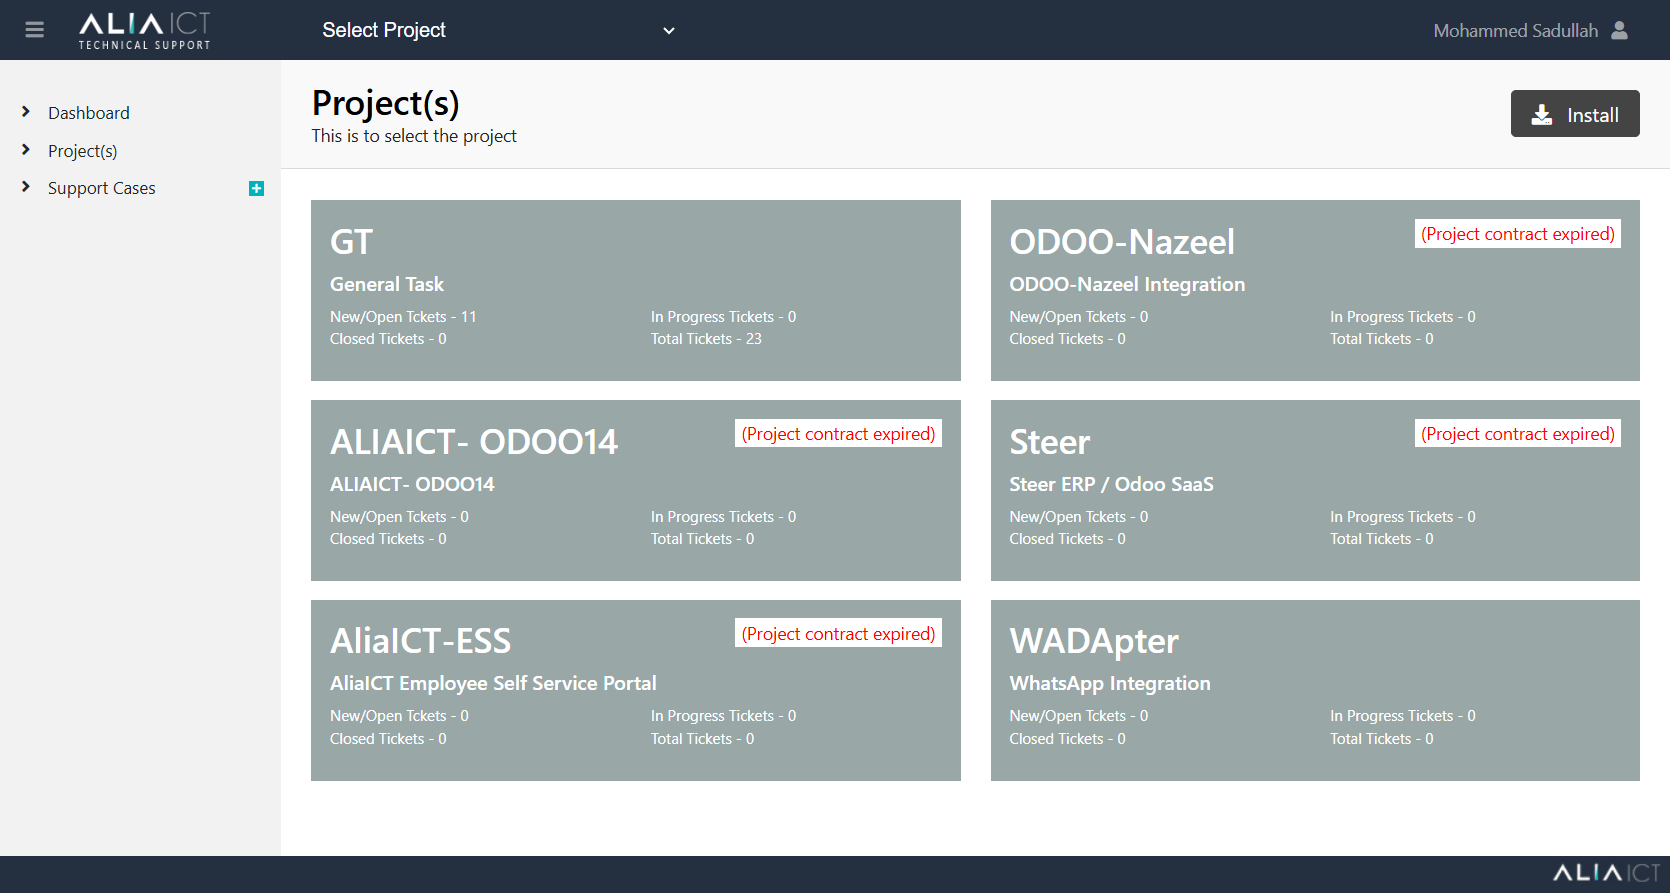The image size is (1670, 893).
Task: Expand the Support Cases chevron
Action: pyautogui.click(x=26, y=187)
